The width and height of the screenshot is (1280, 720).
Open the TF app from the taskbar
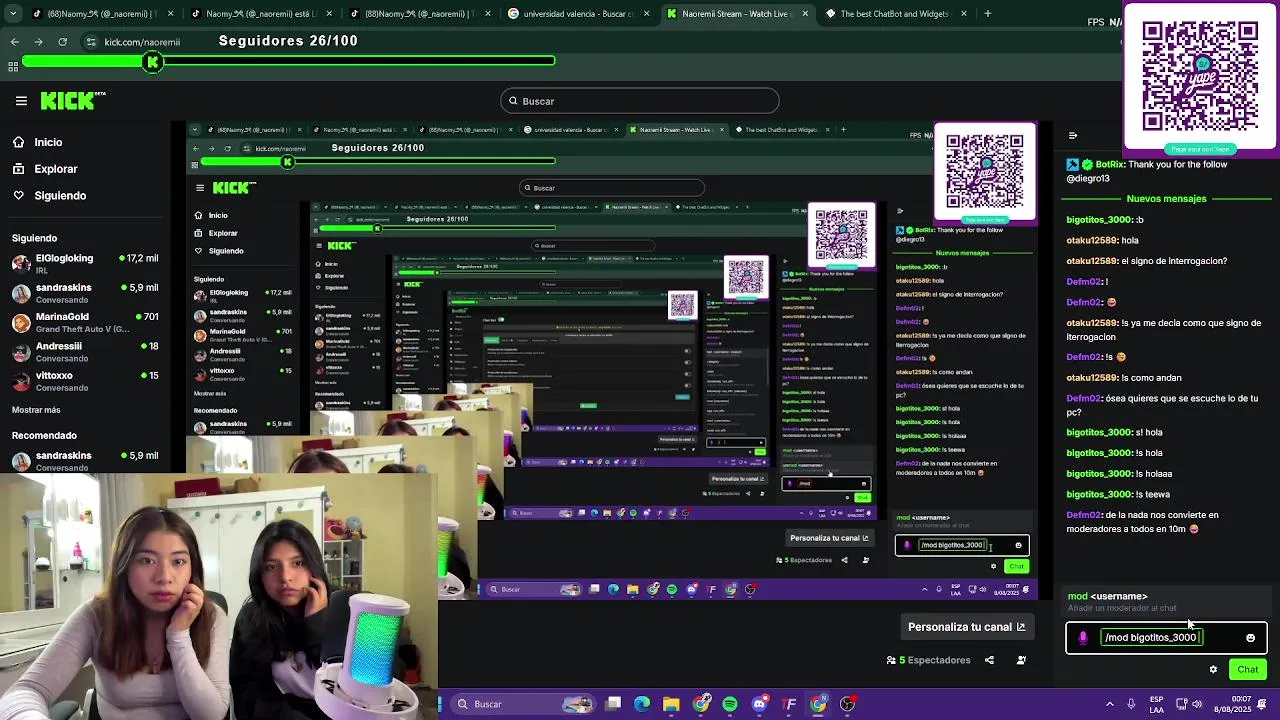(x=789, y=704)
